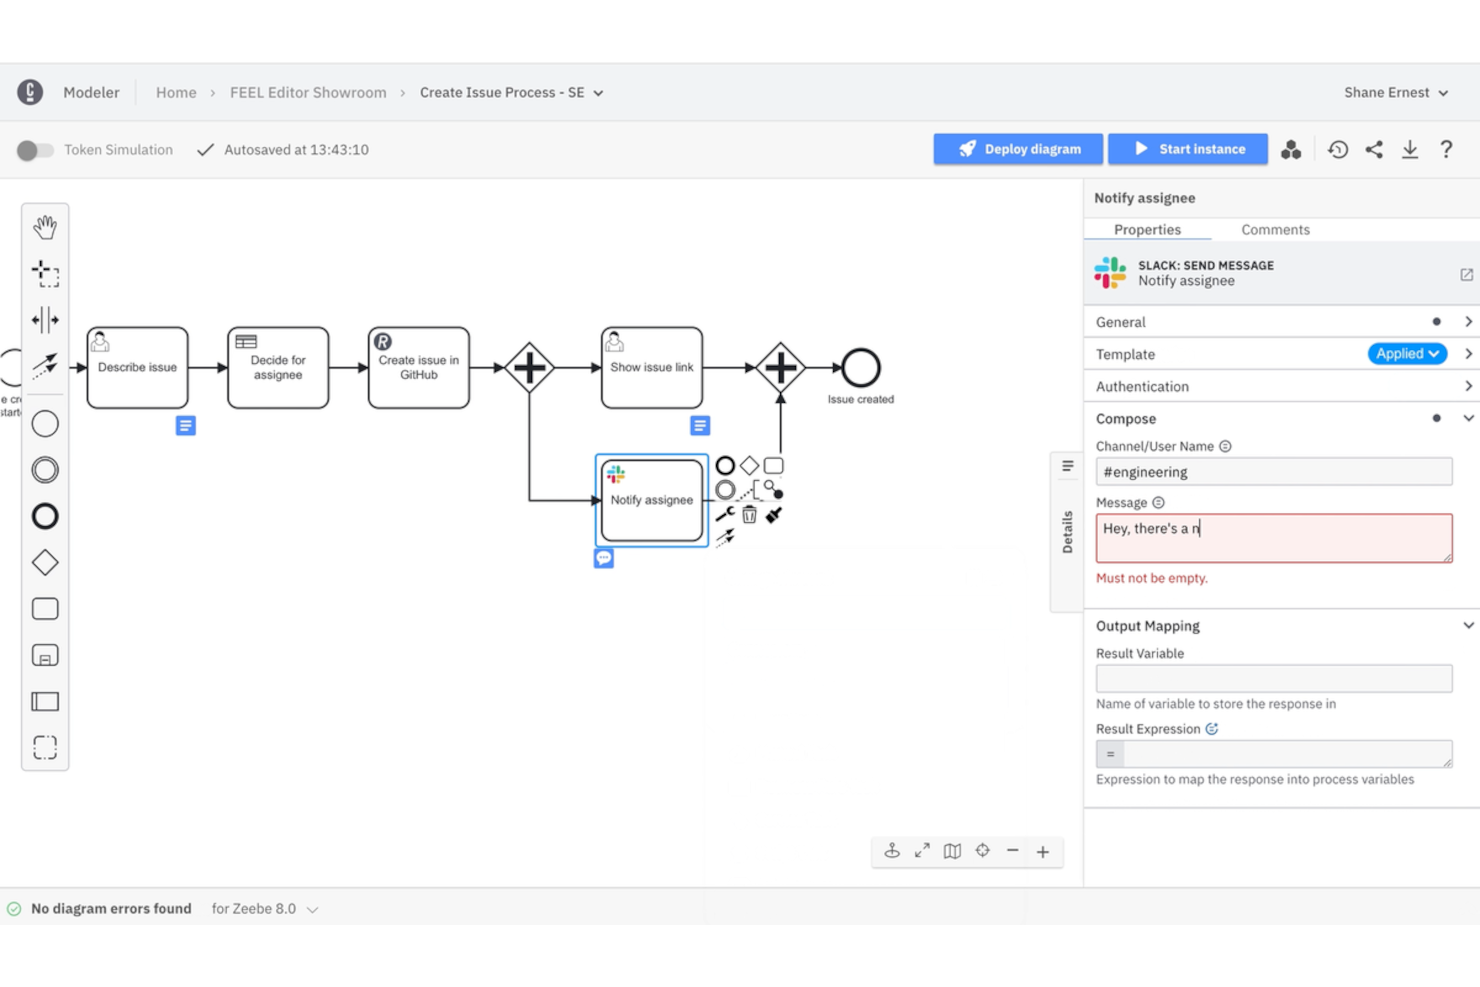Open the note icon below Show issue link

click(700, 426)
